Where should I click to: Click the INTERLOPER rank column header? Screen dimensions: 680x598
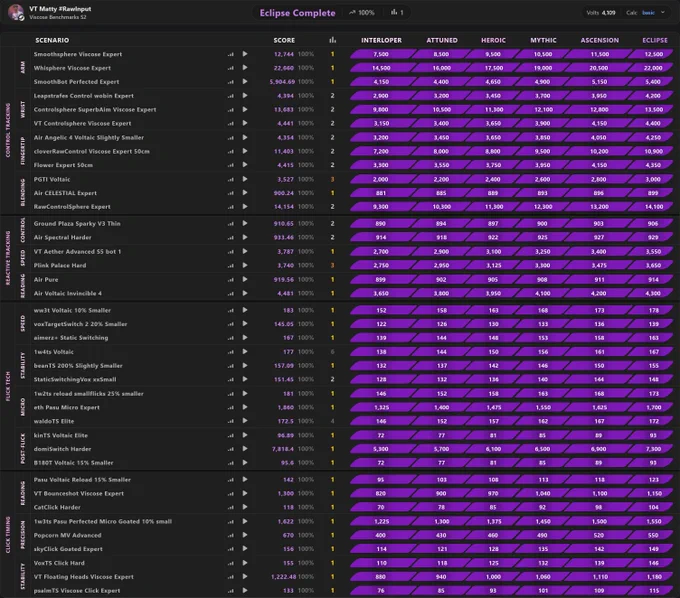pyautogui.click(x=381, y=40)
